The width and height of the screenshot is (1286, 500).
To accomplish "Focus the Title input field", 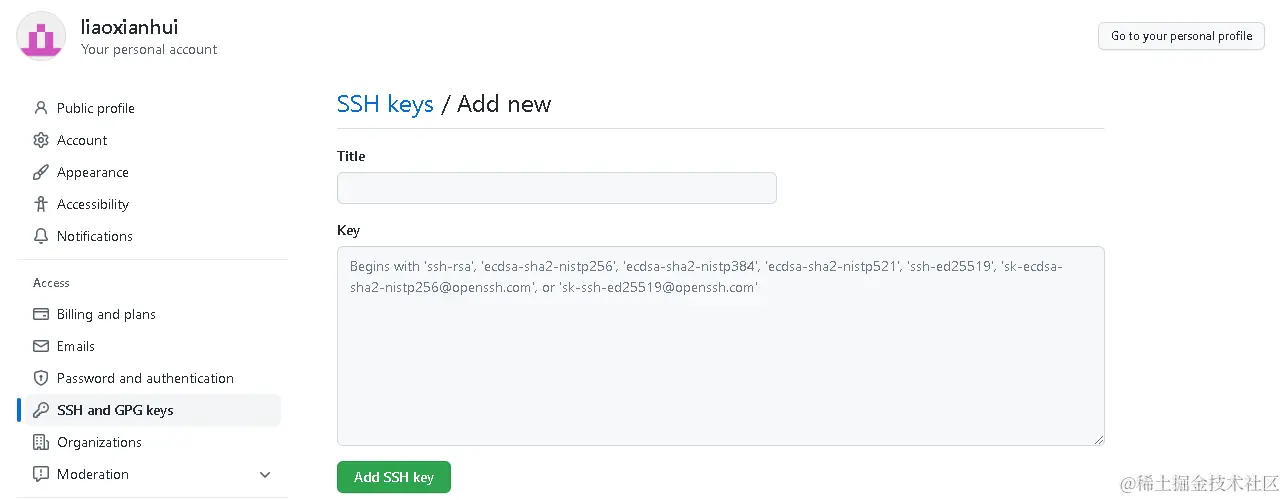I will [x=556, y=188].
